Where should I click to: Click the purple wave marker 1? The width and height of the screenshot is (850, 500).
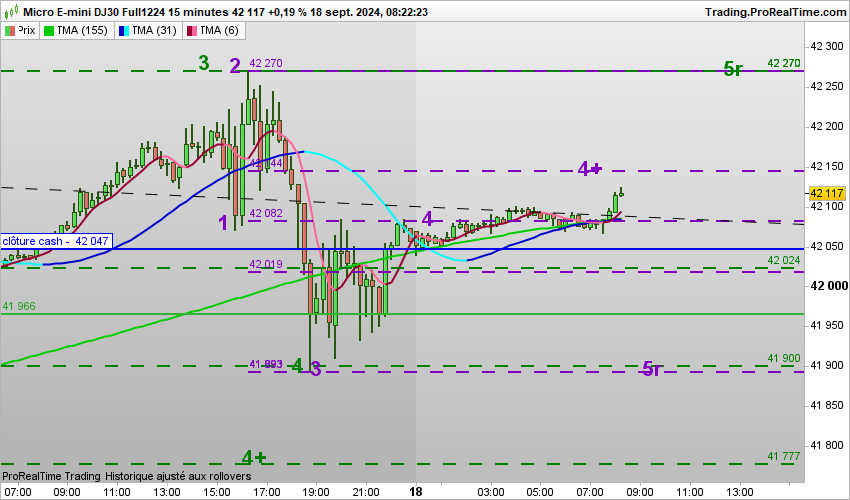click(x=223, y=223)
